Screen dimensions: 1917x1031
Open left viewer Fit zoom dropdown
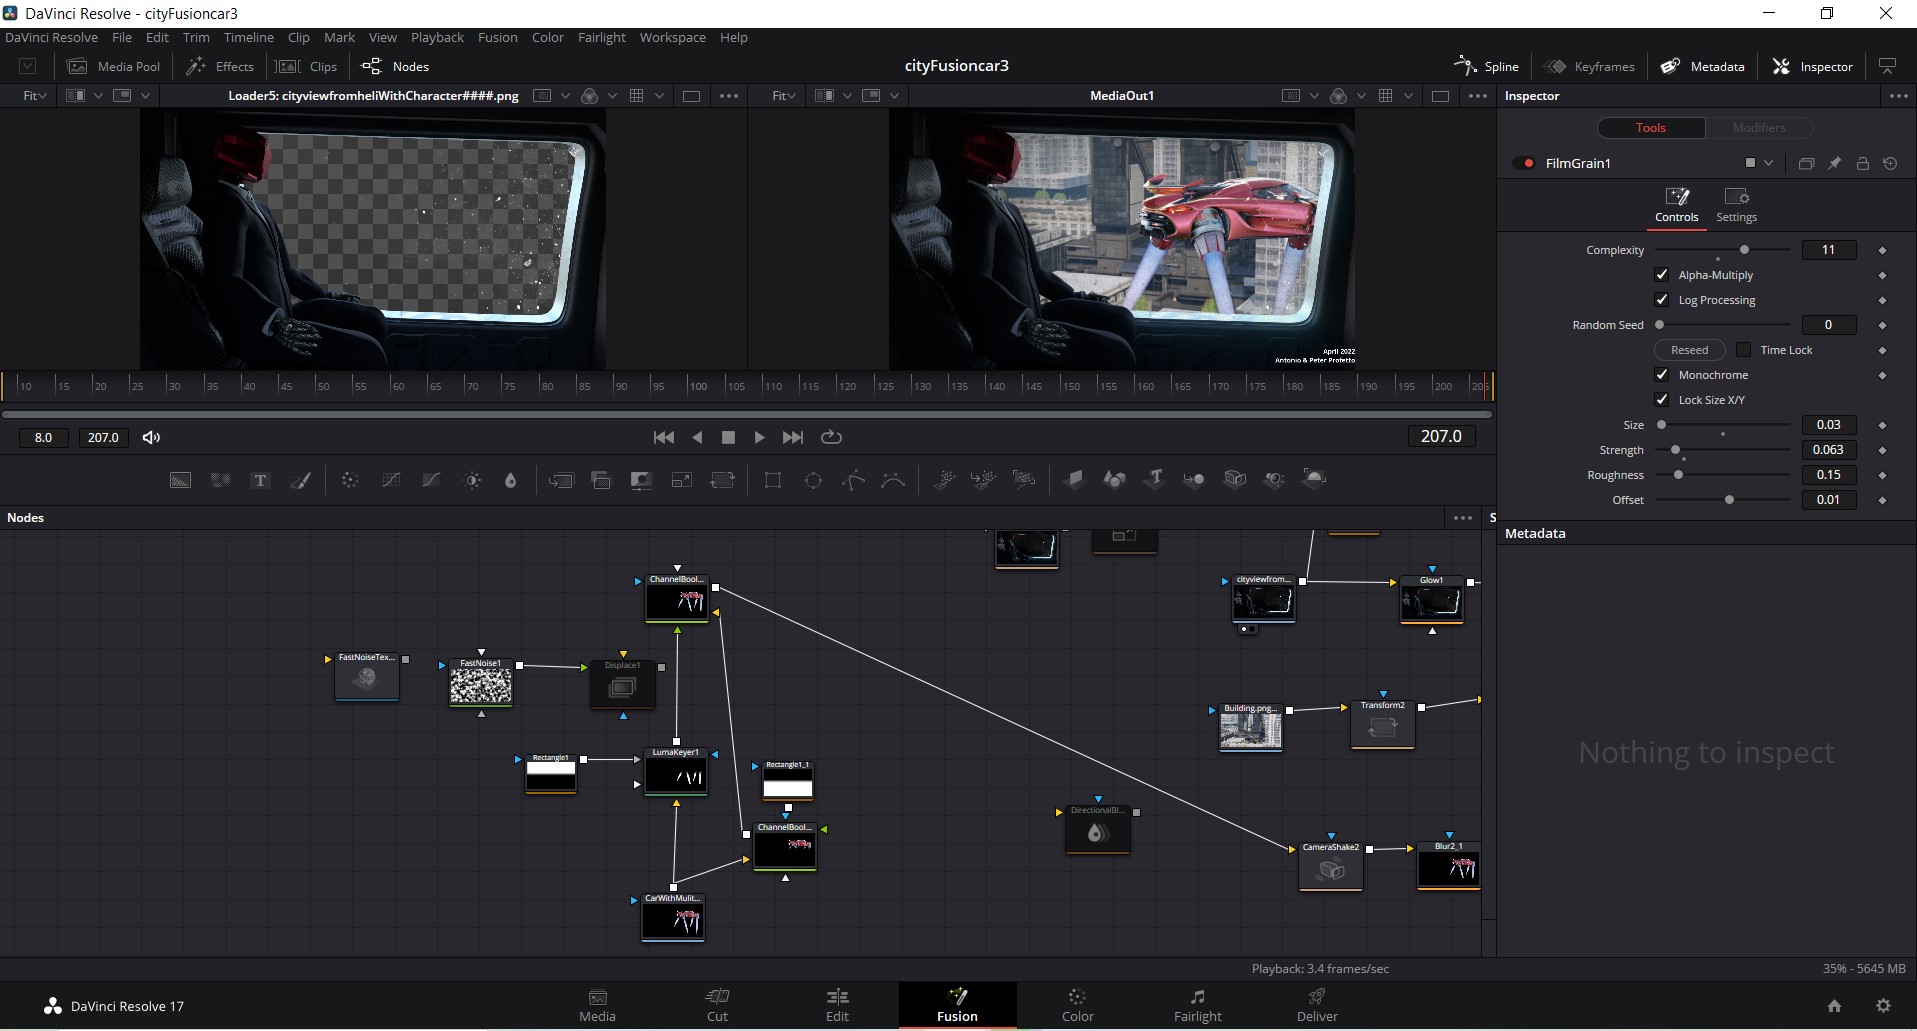click(x=35, y=96)
